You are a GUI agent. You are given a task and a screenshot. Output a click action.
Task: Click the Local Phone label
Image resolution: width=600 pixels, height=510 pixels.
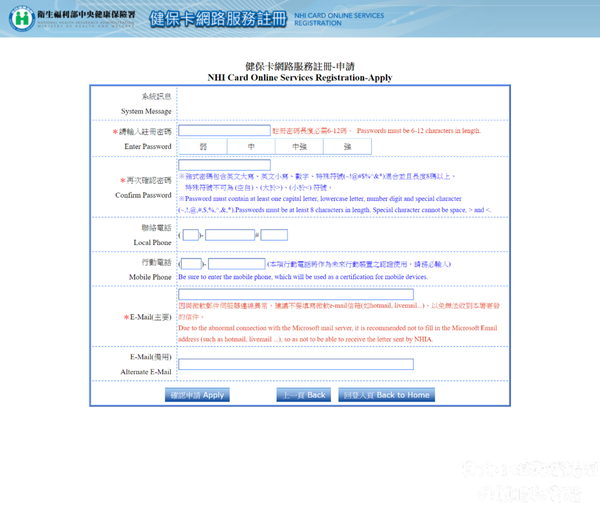click(152, 243)
